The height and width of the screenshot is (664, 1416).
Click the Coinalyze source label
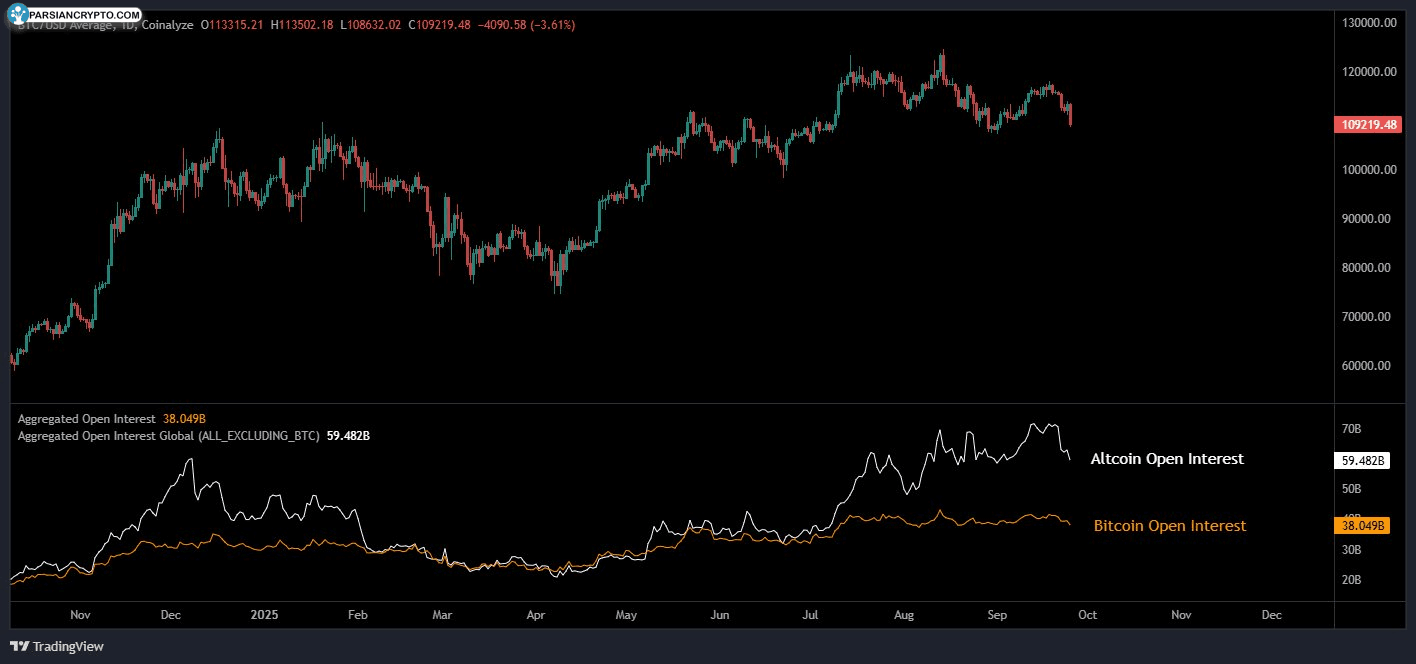coord(166,24)
